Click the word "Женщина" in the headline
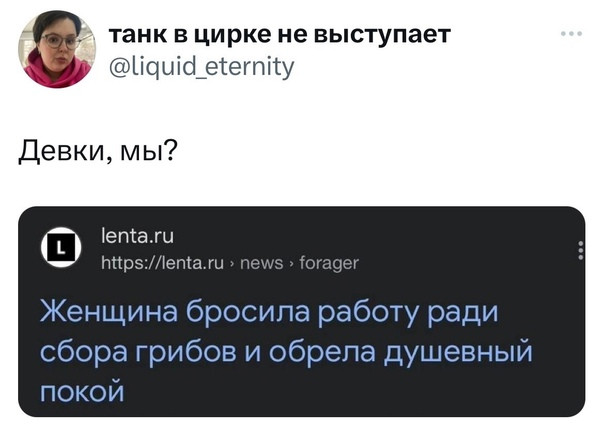The height and width of the screenshot is (442, 604). (107, 314)
